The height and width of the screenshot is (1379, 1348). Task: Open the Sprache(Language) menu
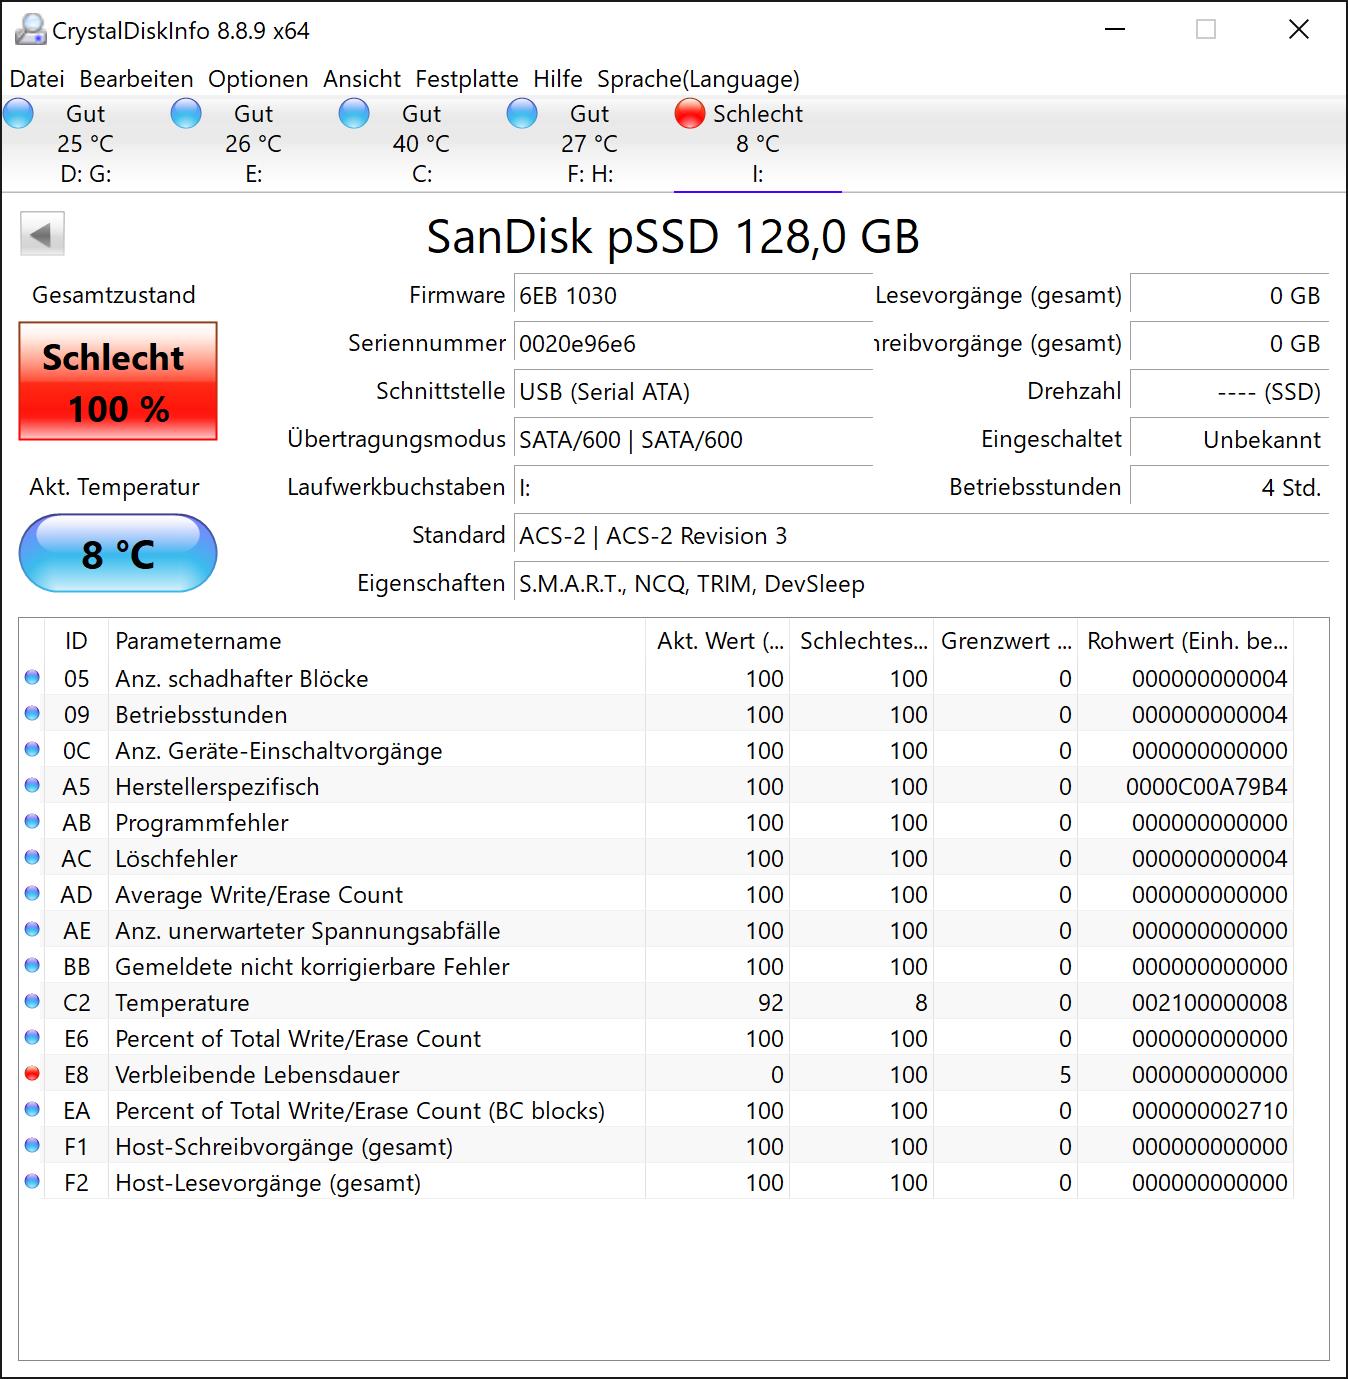pos(698,79)
